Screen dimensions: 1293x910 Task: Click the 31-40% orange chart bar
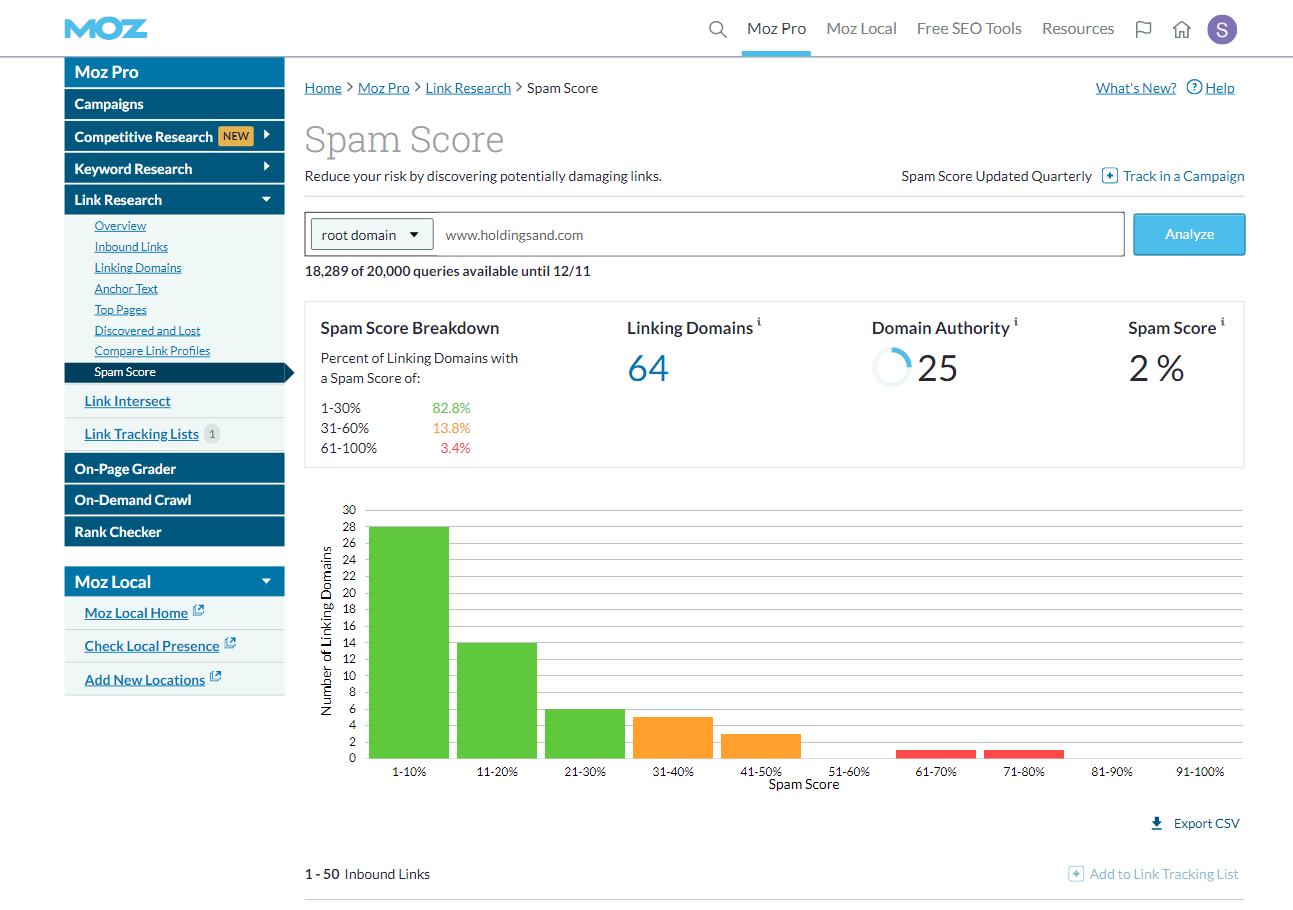click(673, 737)
